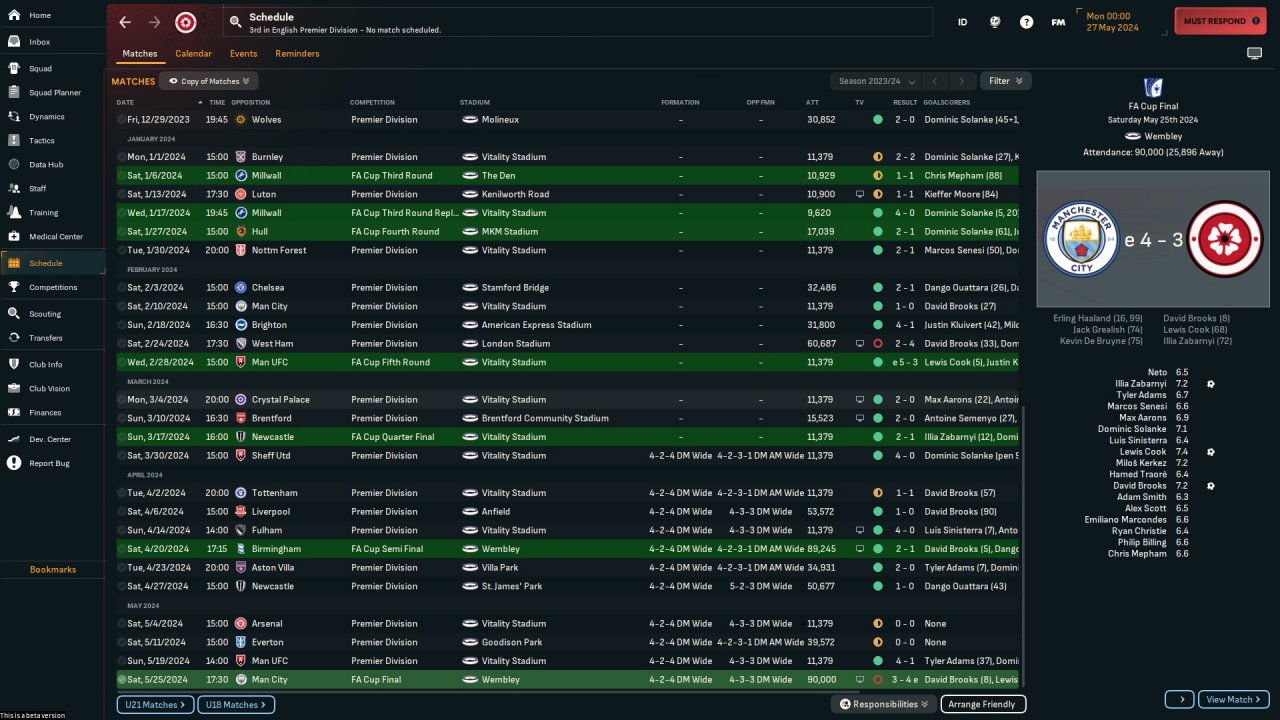The image size is (1280, 720).
Task: Open U21 Matches
Action: (153, 704)
